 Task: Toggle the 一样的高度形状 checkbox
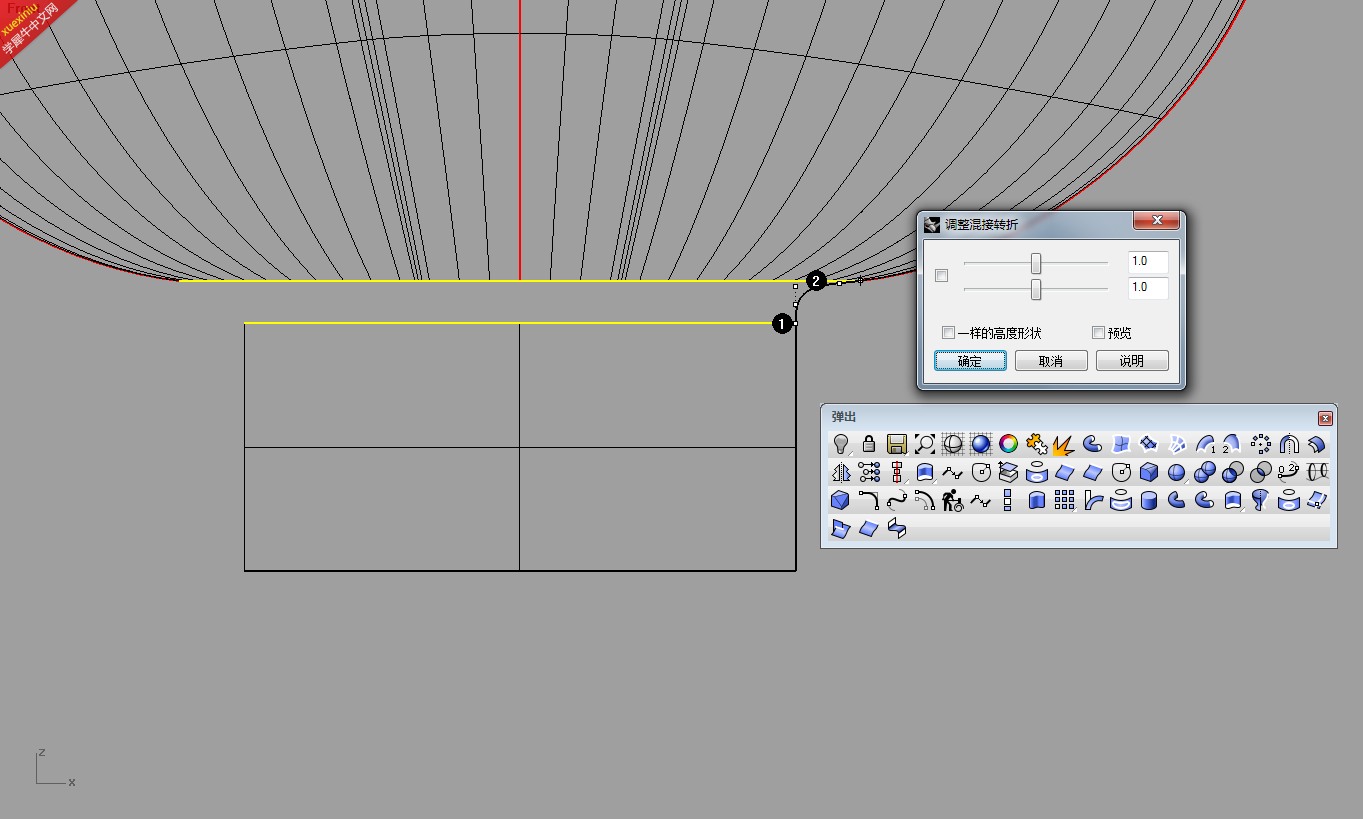[x=948, y=333]
